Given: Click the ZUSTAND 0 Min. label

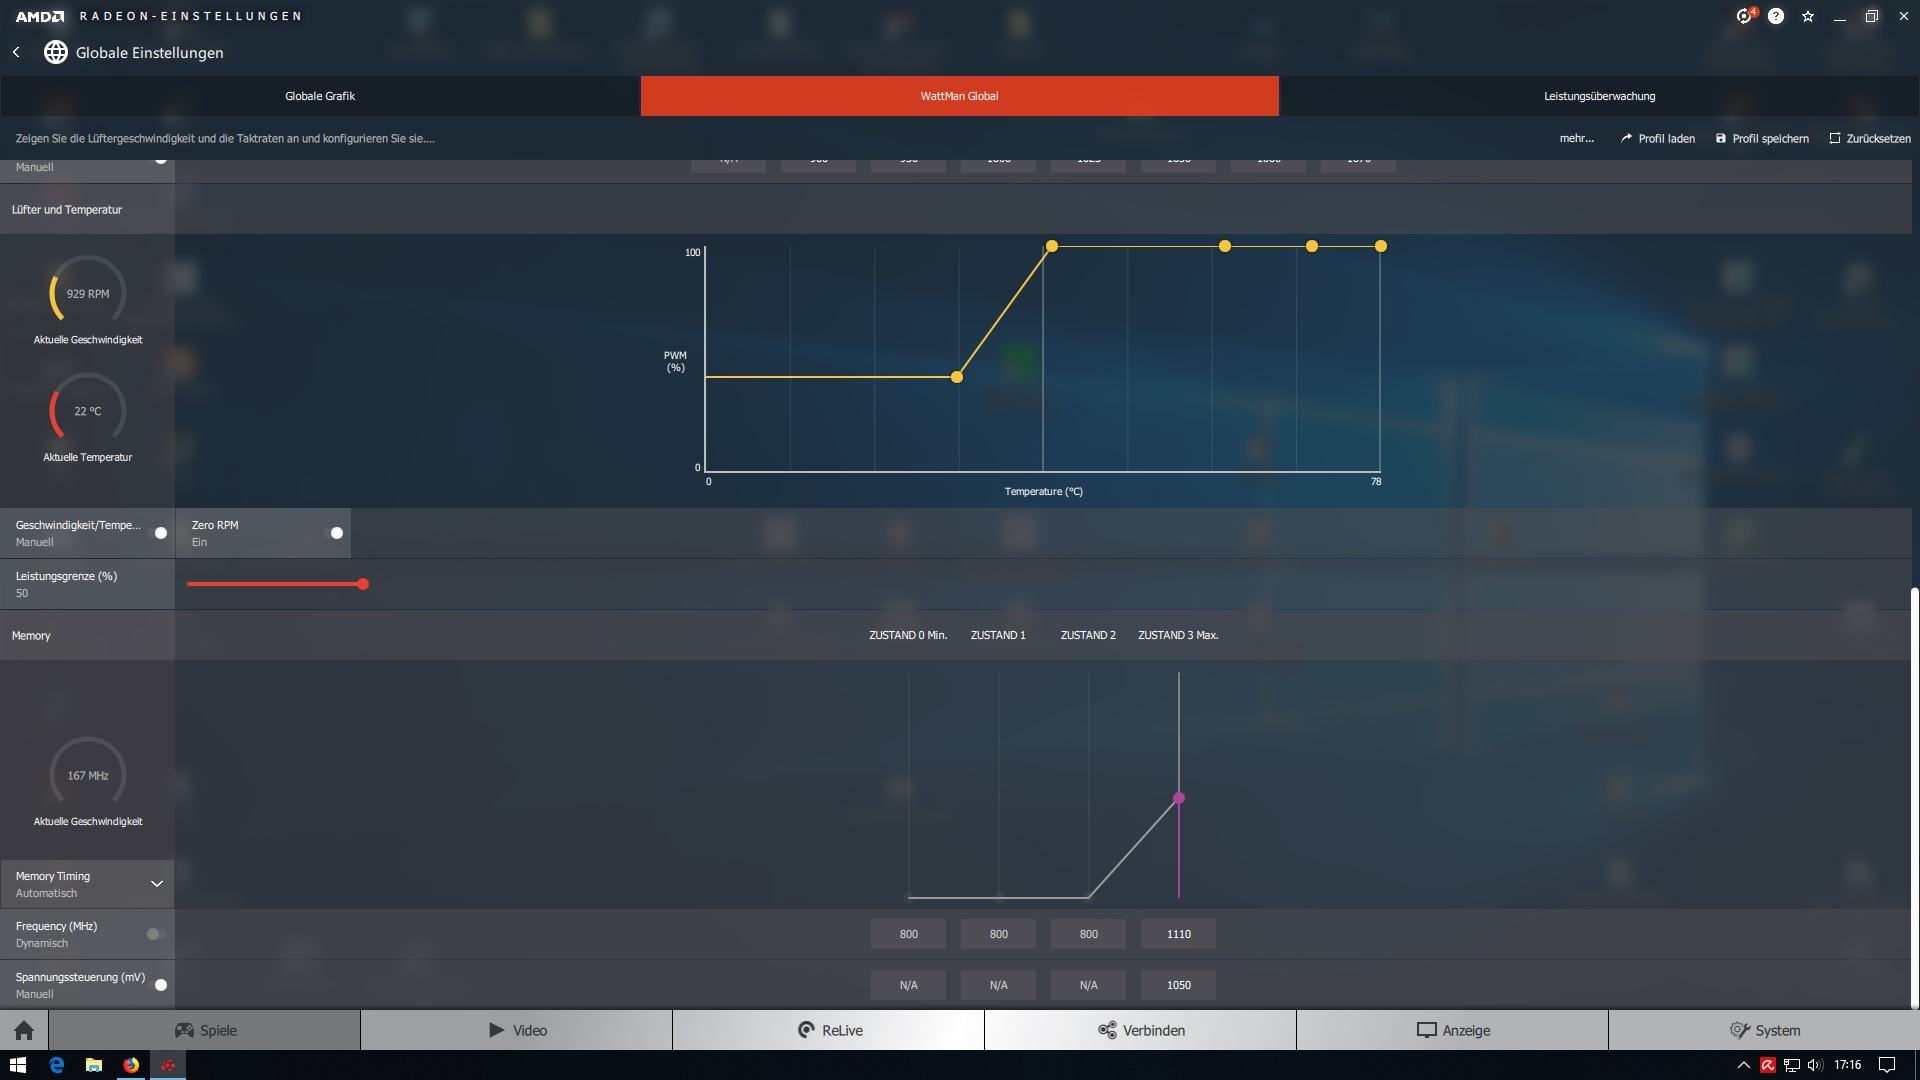Looking at the screenshot, I should (x=908, y=635).
